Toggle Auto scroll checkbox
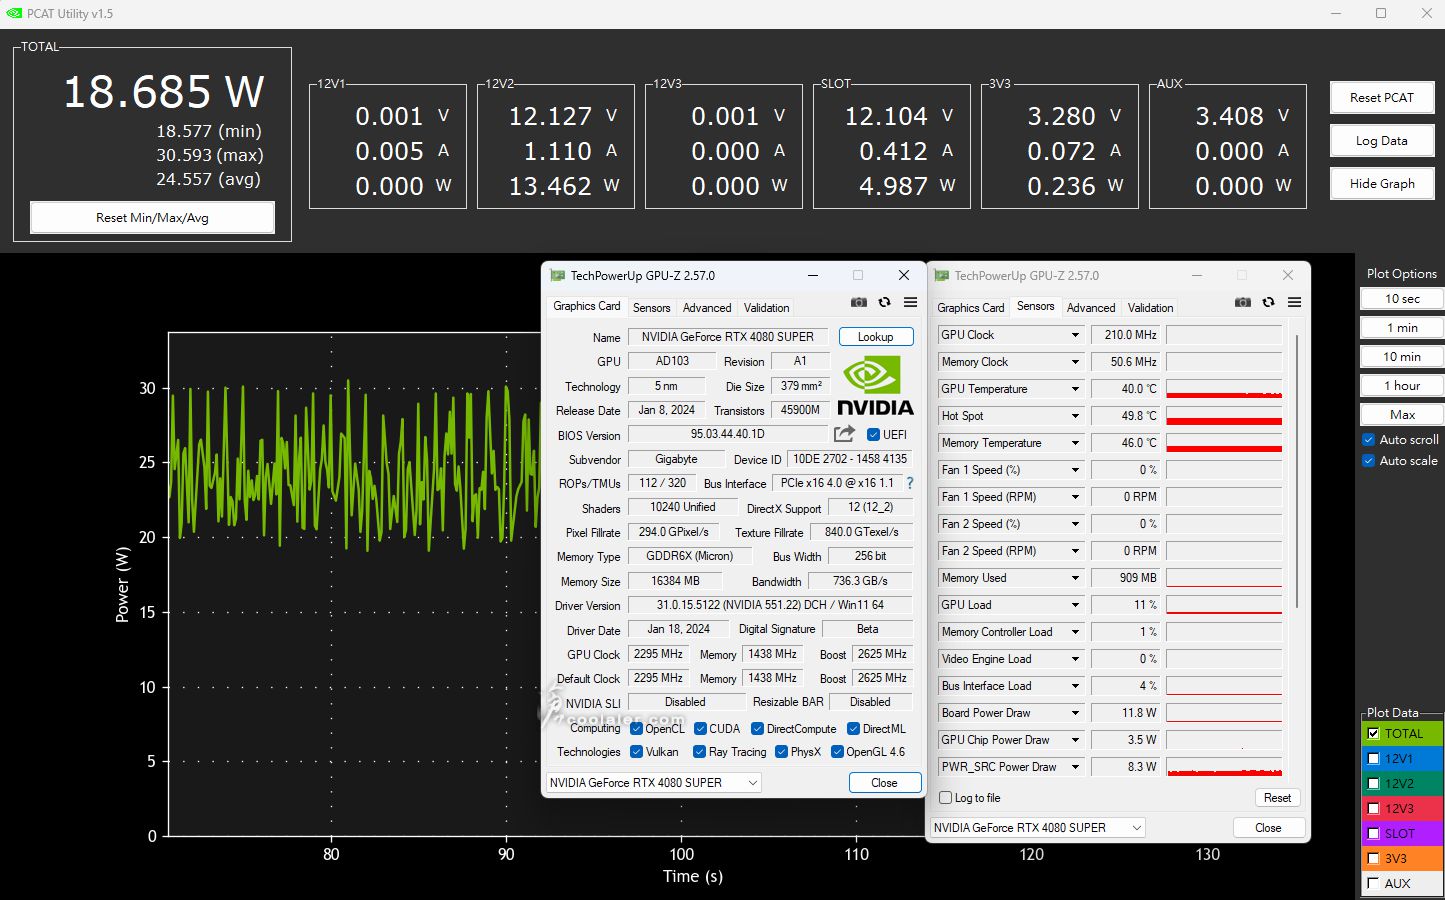The image size is (1445, 900). [1369, 439]
